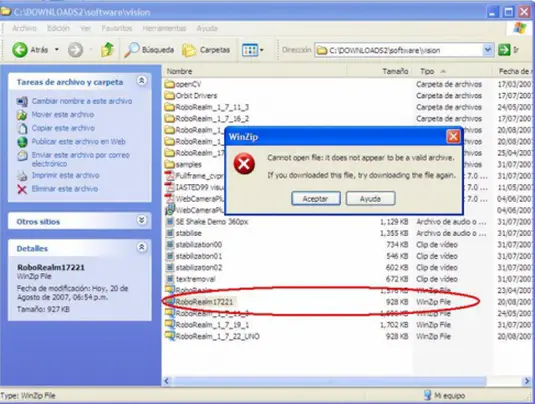Click the RoboRealm17221 file name
This screenshot has width=535, height=404.
click(x=204, y=302)
